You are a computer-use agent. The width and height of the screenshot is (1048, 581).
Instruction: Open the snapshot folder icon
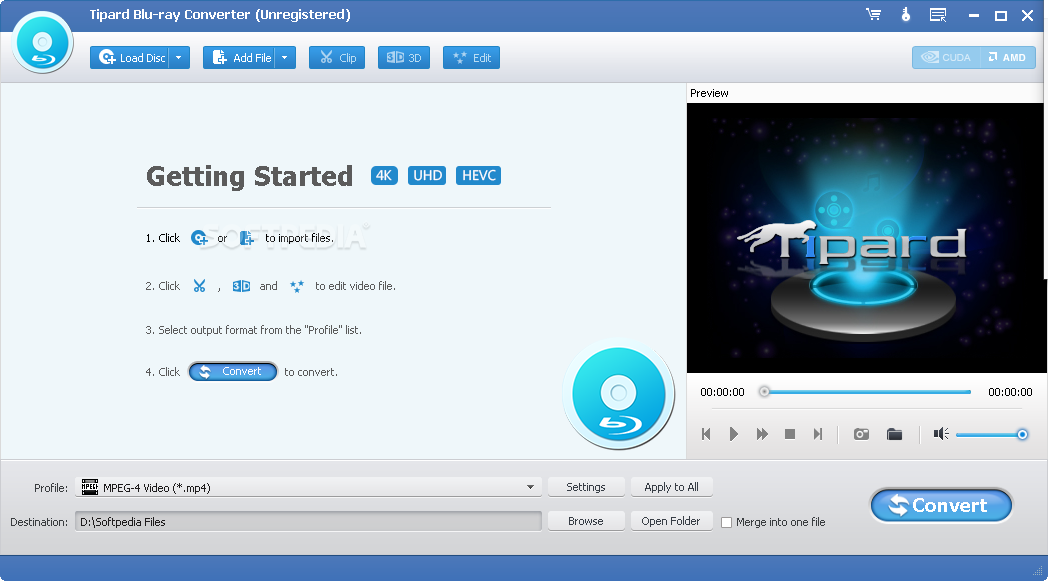[x=894, y=435]
